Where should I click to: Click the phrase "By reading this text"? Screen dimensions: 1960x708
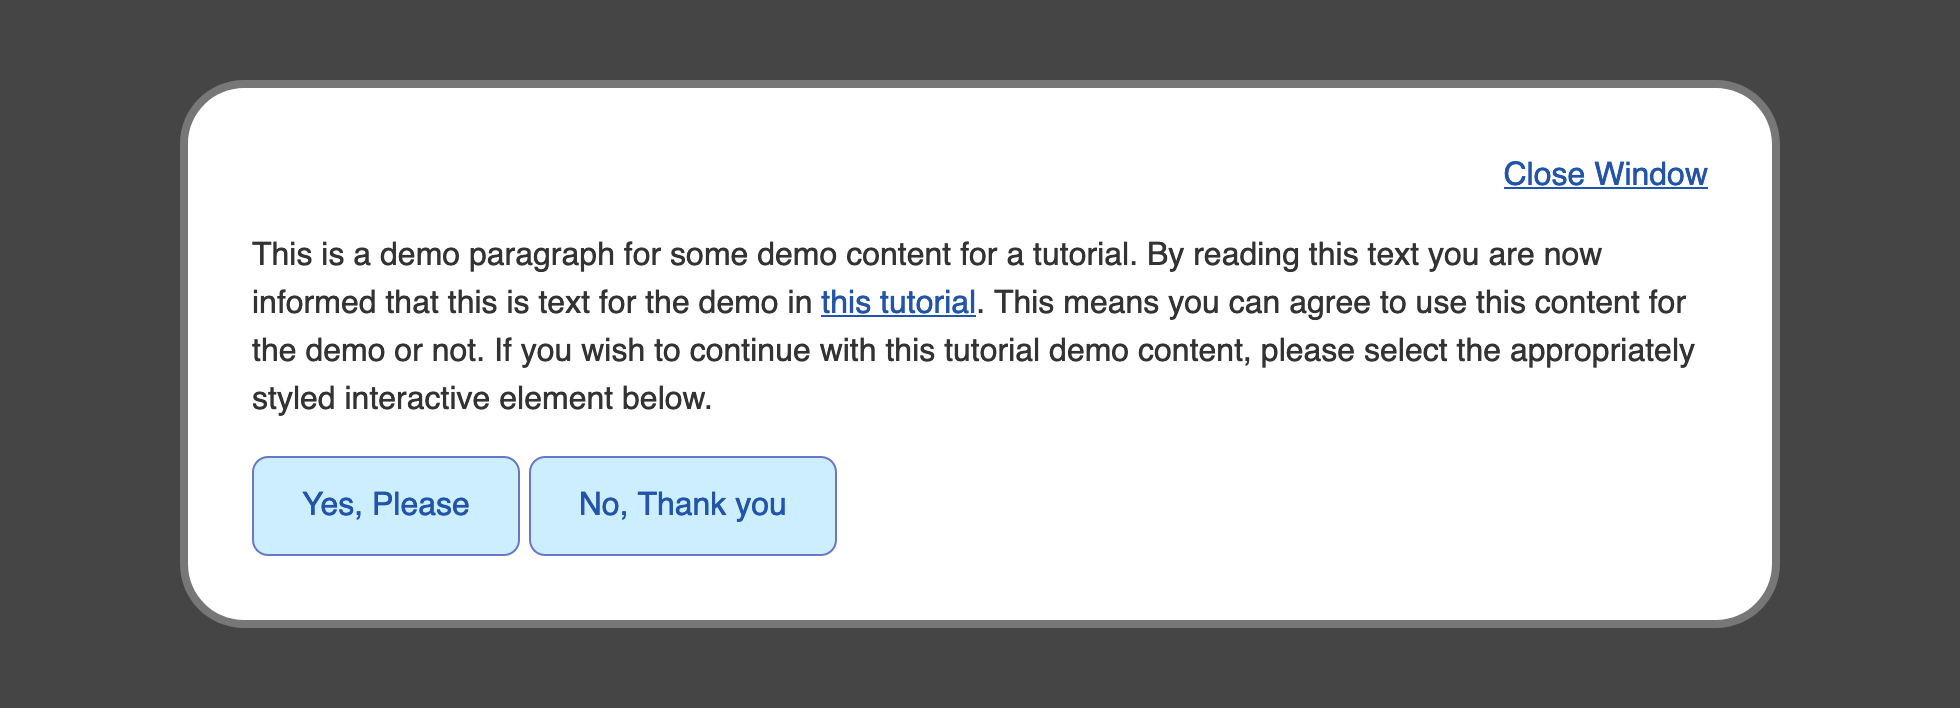1282,254
